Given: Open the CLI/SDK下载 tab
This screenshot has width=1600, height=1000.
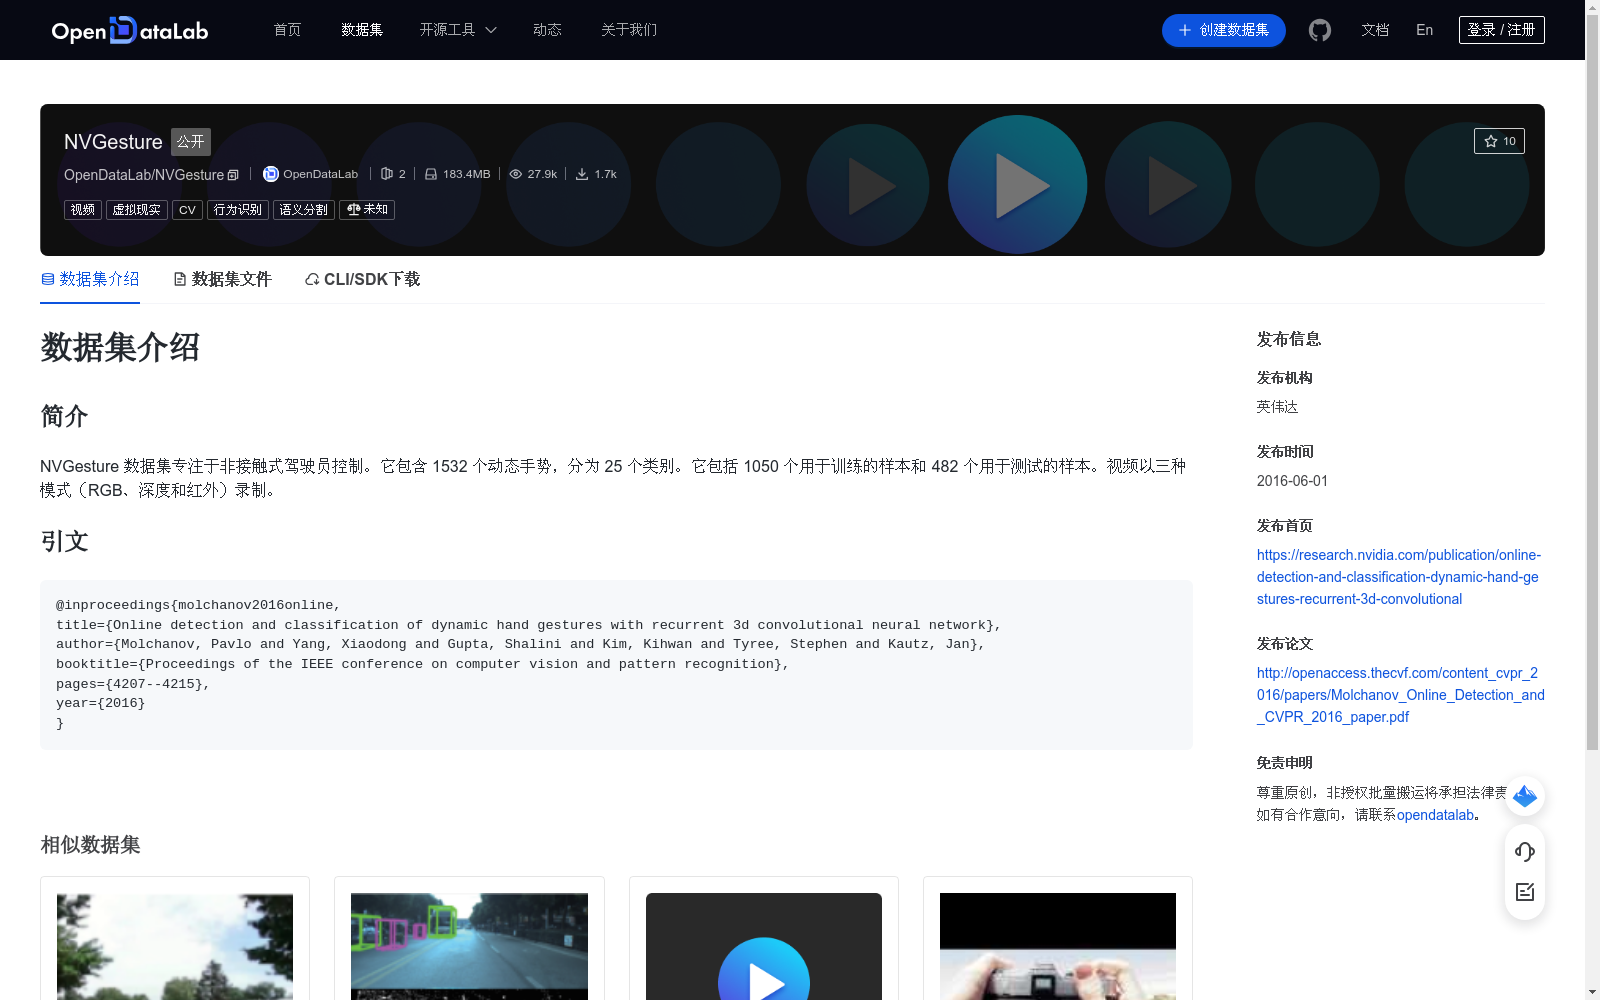Looking at the screenshot, I should click(x=362, y=279).
